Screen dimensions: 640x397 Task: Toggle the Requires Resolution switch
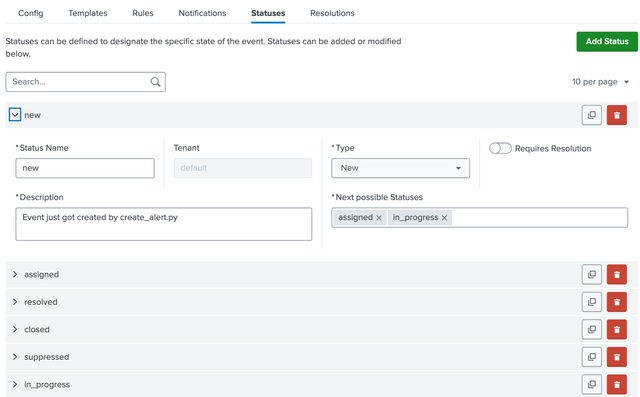500,149
